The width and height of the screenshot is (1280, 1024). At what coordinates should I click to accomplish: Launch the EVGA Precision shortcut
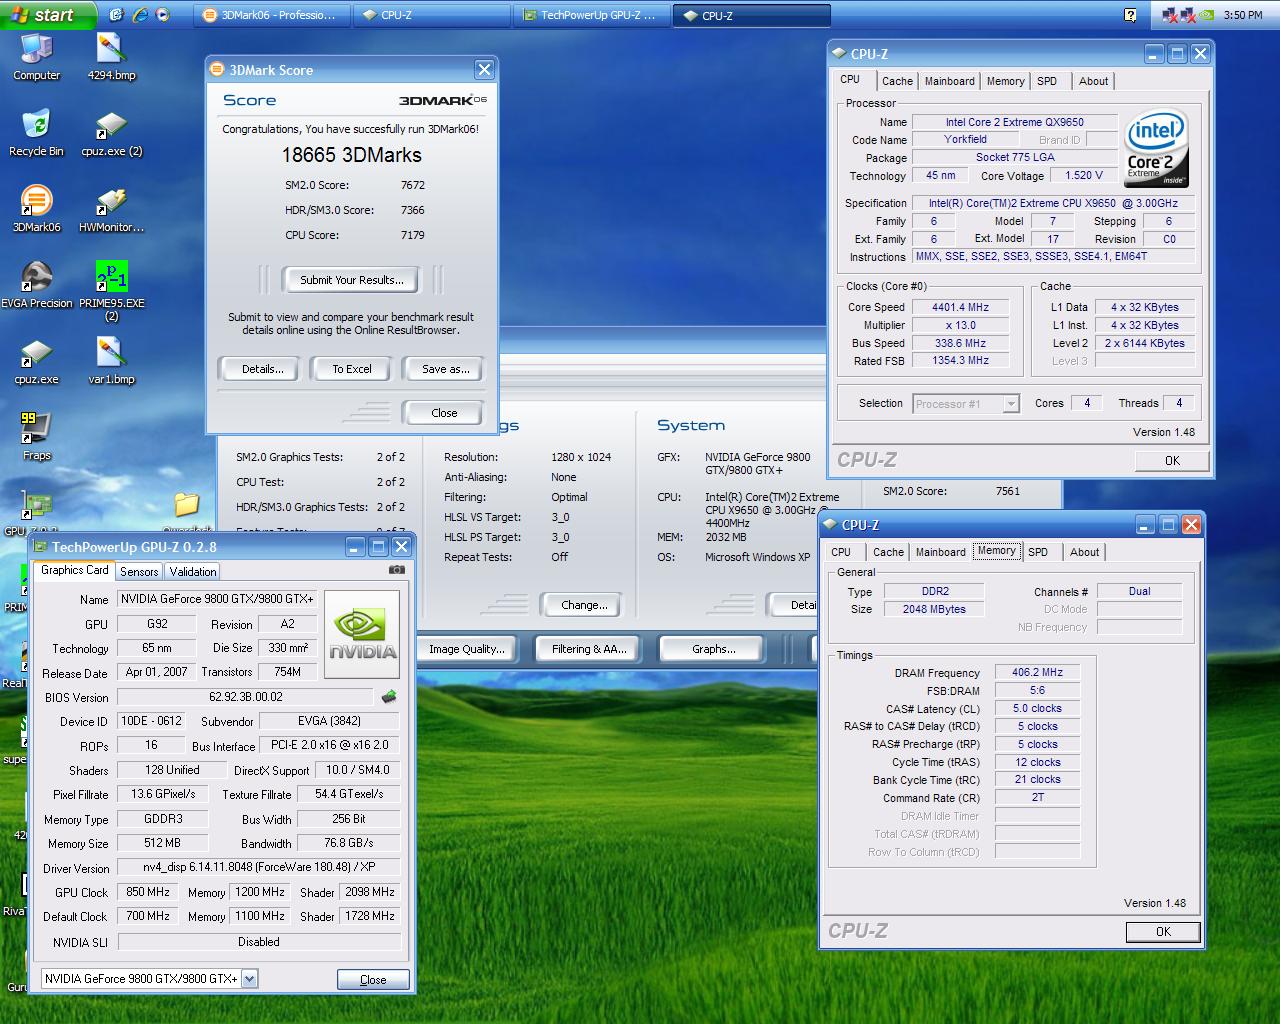[36, 284]
